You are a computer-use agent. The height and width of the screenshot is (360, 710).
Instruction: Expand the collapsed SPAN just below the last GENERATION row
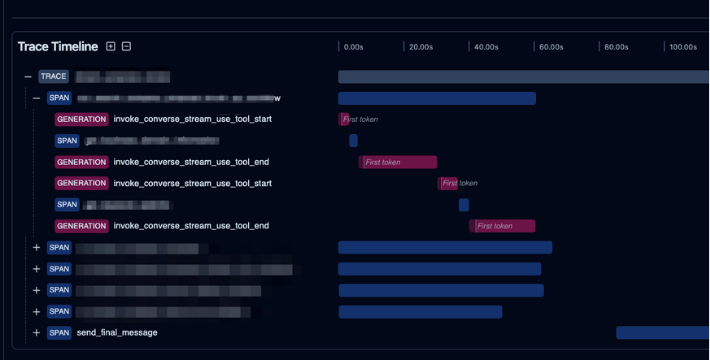point(37,248)
